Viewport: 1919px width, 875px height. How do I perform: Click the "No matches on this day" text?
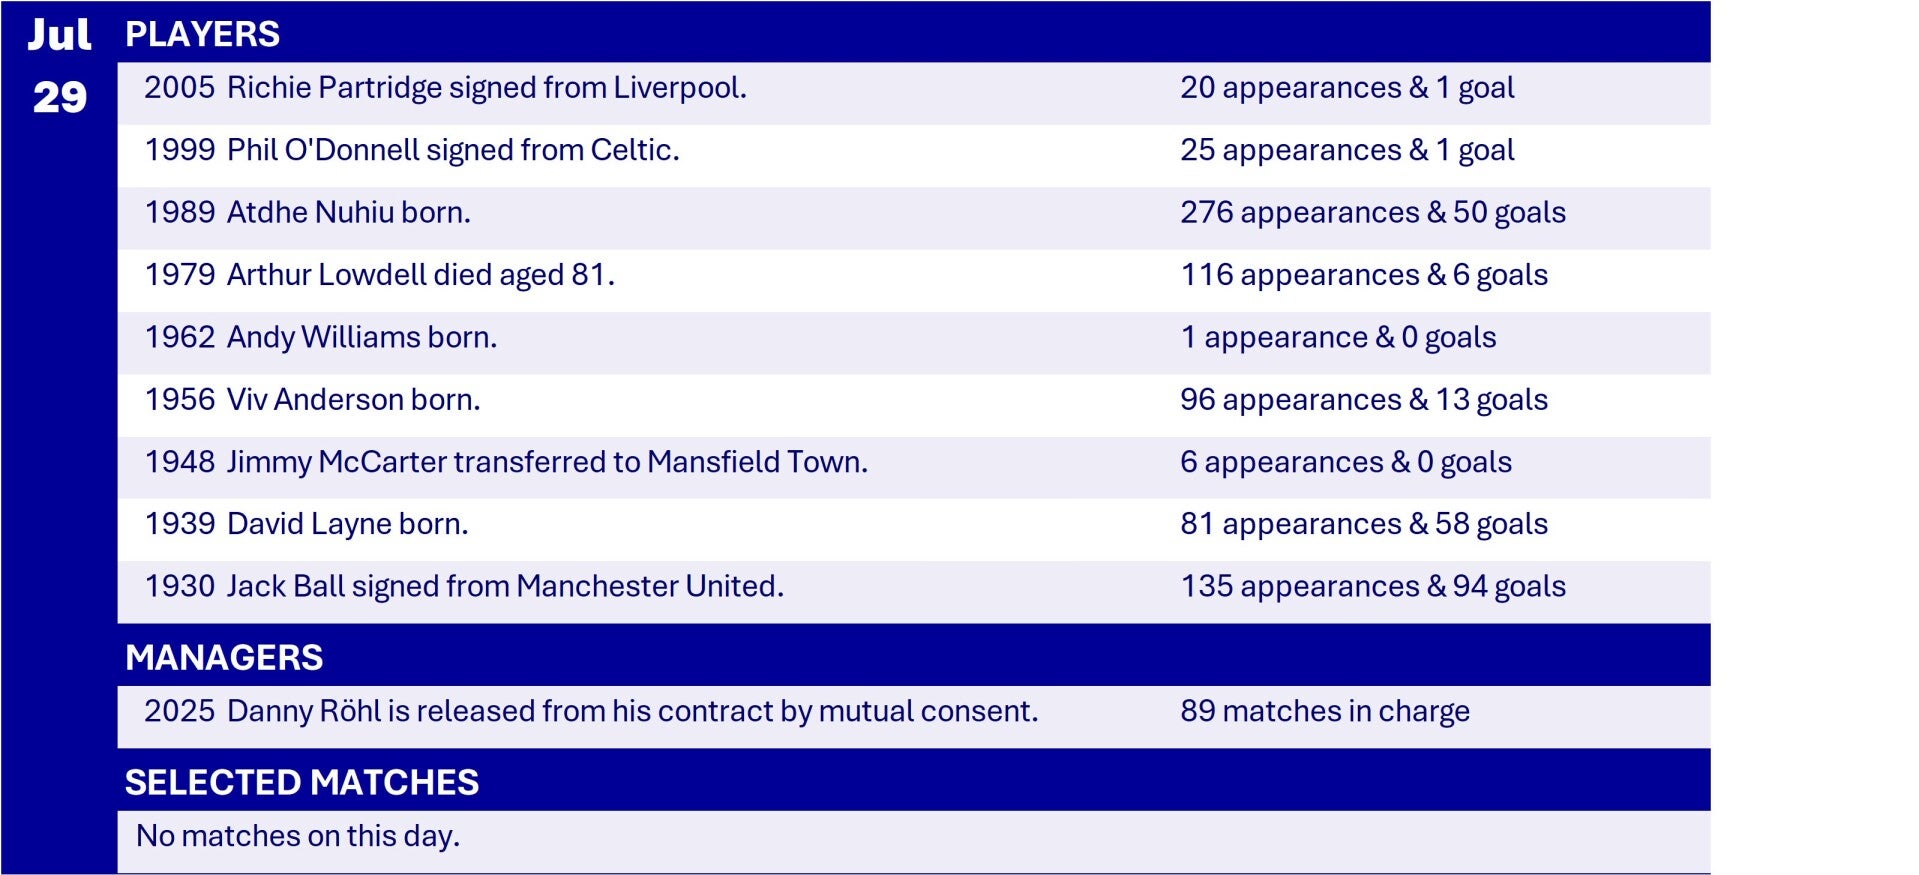pos(298,836)
